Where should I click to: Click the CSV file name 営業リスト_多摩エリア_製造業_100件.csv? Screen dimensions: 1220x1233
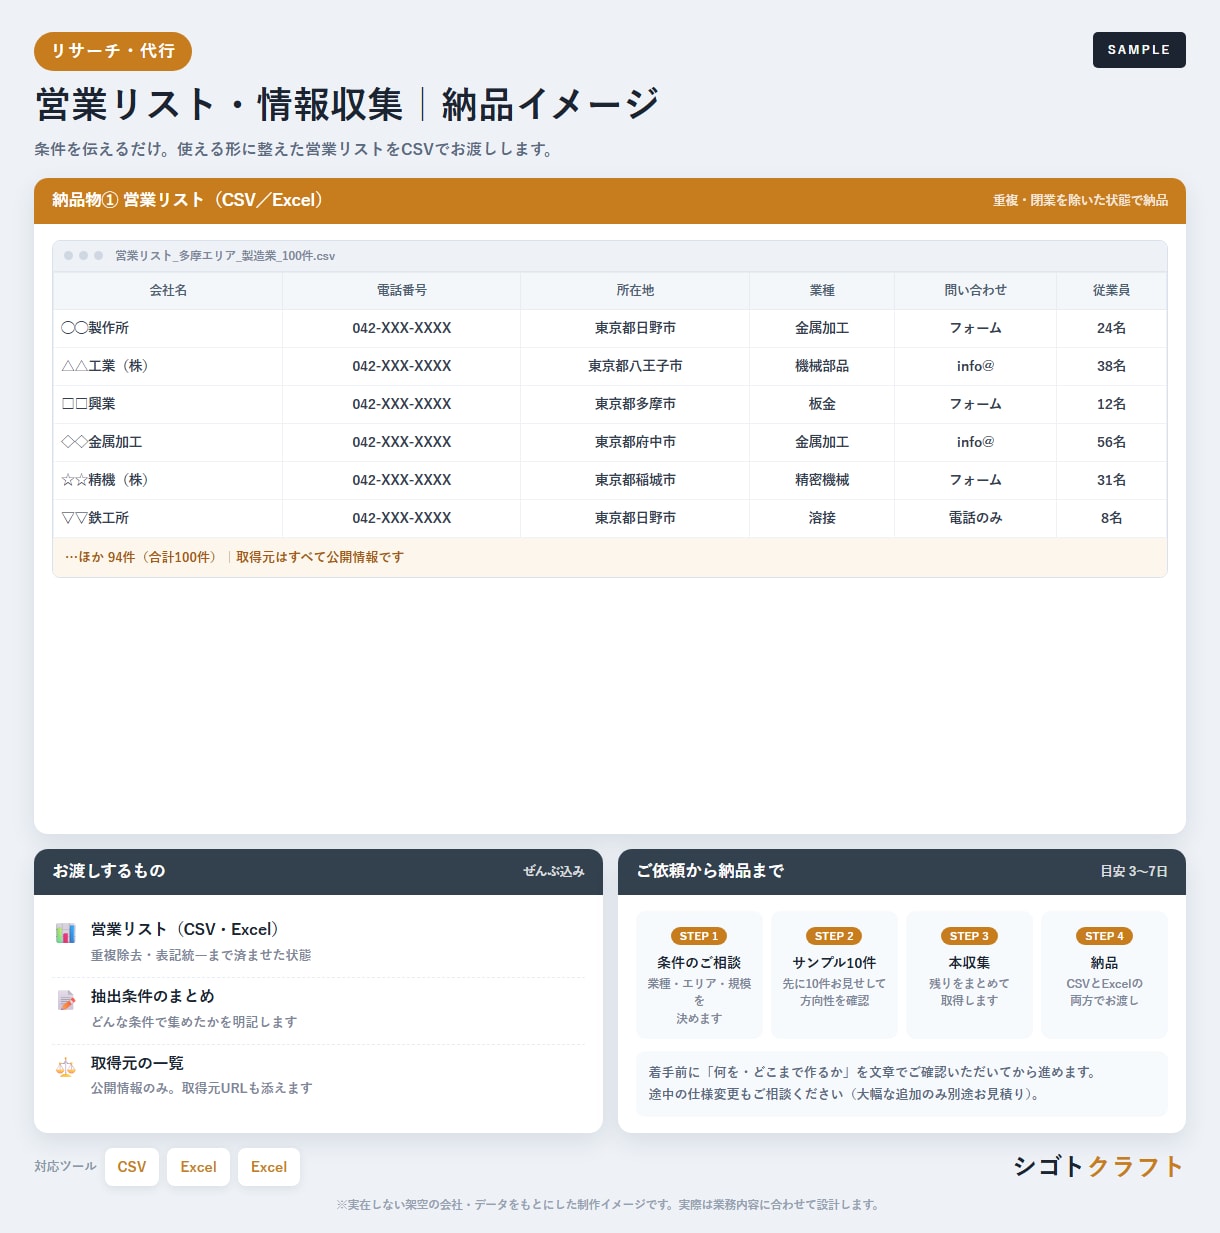(225, 256)
